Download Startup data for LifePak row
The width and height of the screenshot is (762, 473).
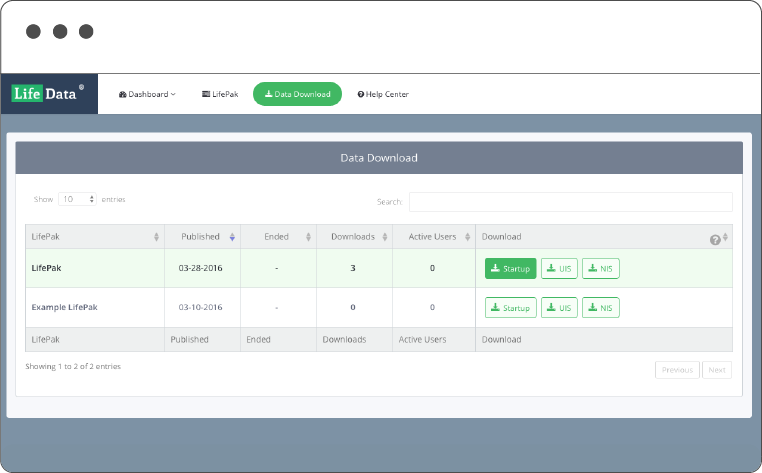[x=510, y=268]
